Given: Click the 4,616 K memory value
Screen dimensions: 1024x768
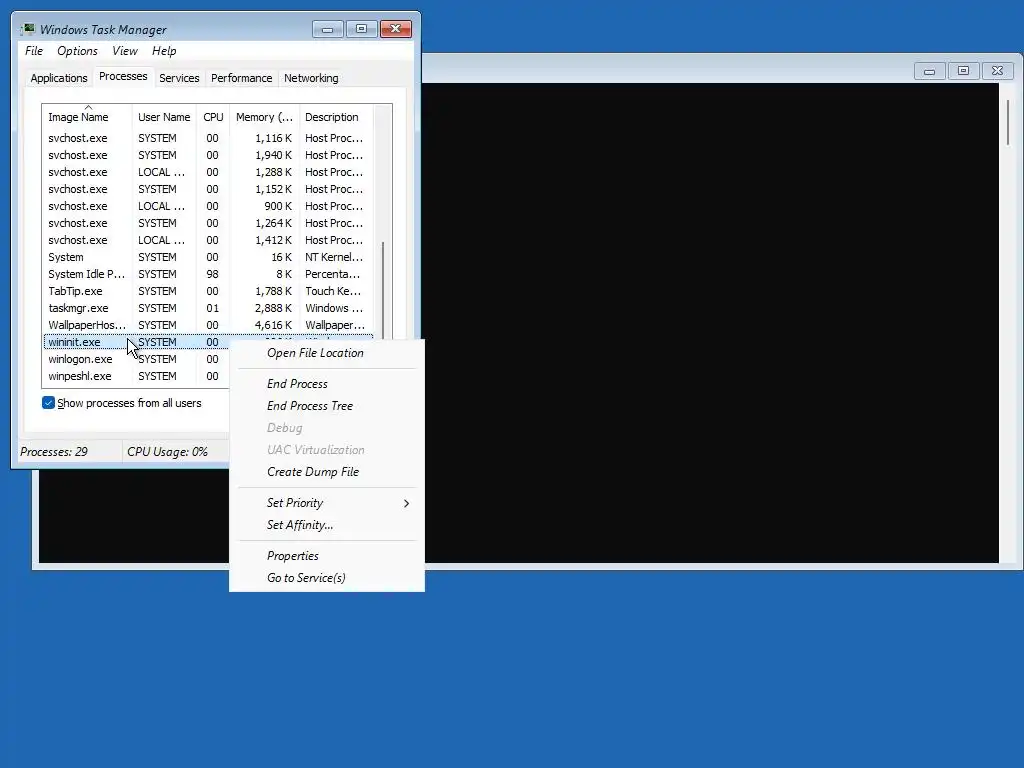Looking at the screenshot, I should (x=273, y=325).
